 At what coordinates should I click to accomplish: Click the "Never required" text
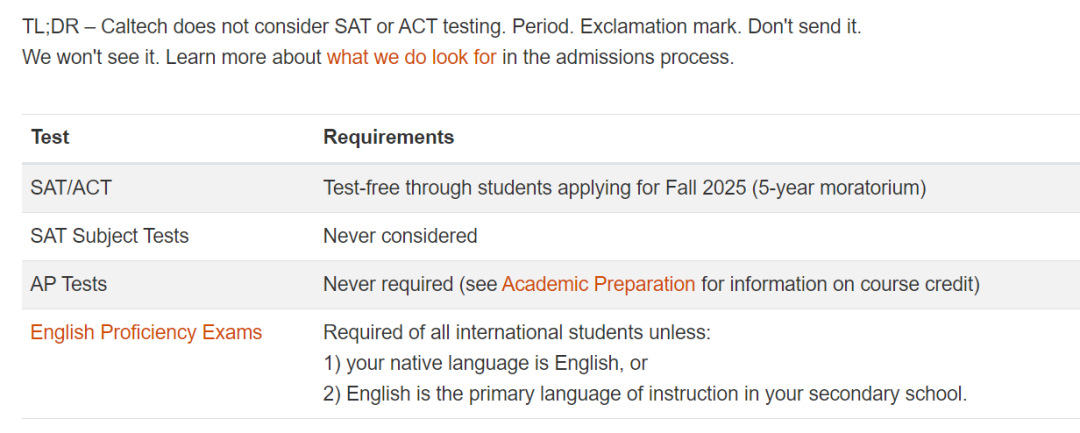pyautogui.click(x=388, y=284)
